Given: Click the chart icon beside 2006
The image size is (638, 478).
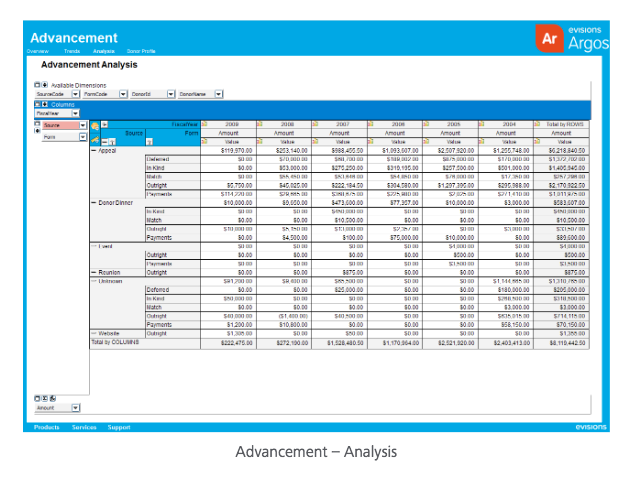Looking at the screenshot, I should 371,124.
